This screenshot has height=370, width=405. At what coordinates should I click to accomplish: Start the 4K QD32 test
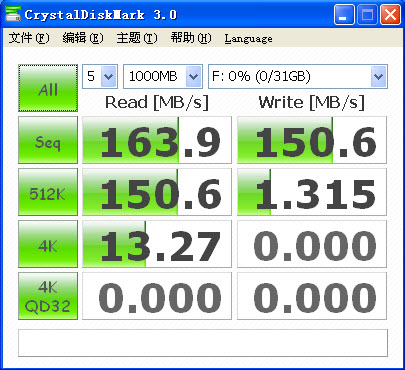(x=48, y=296)
